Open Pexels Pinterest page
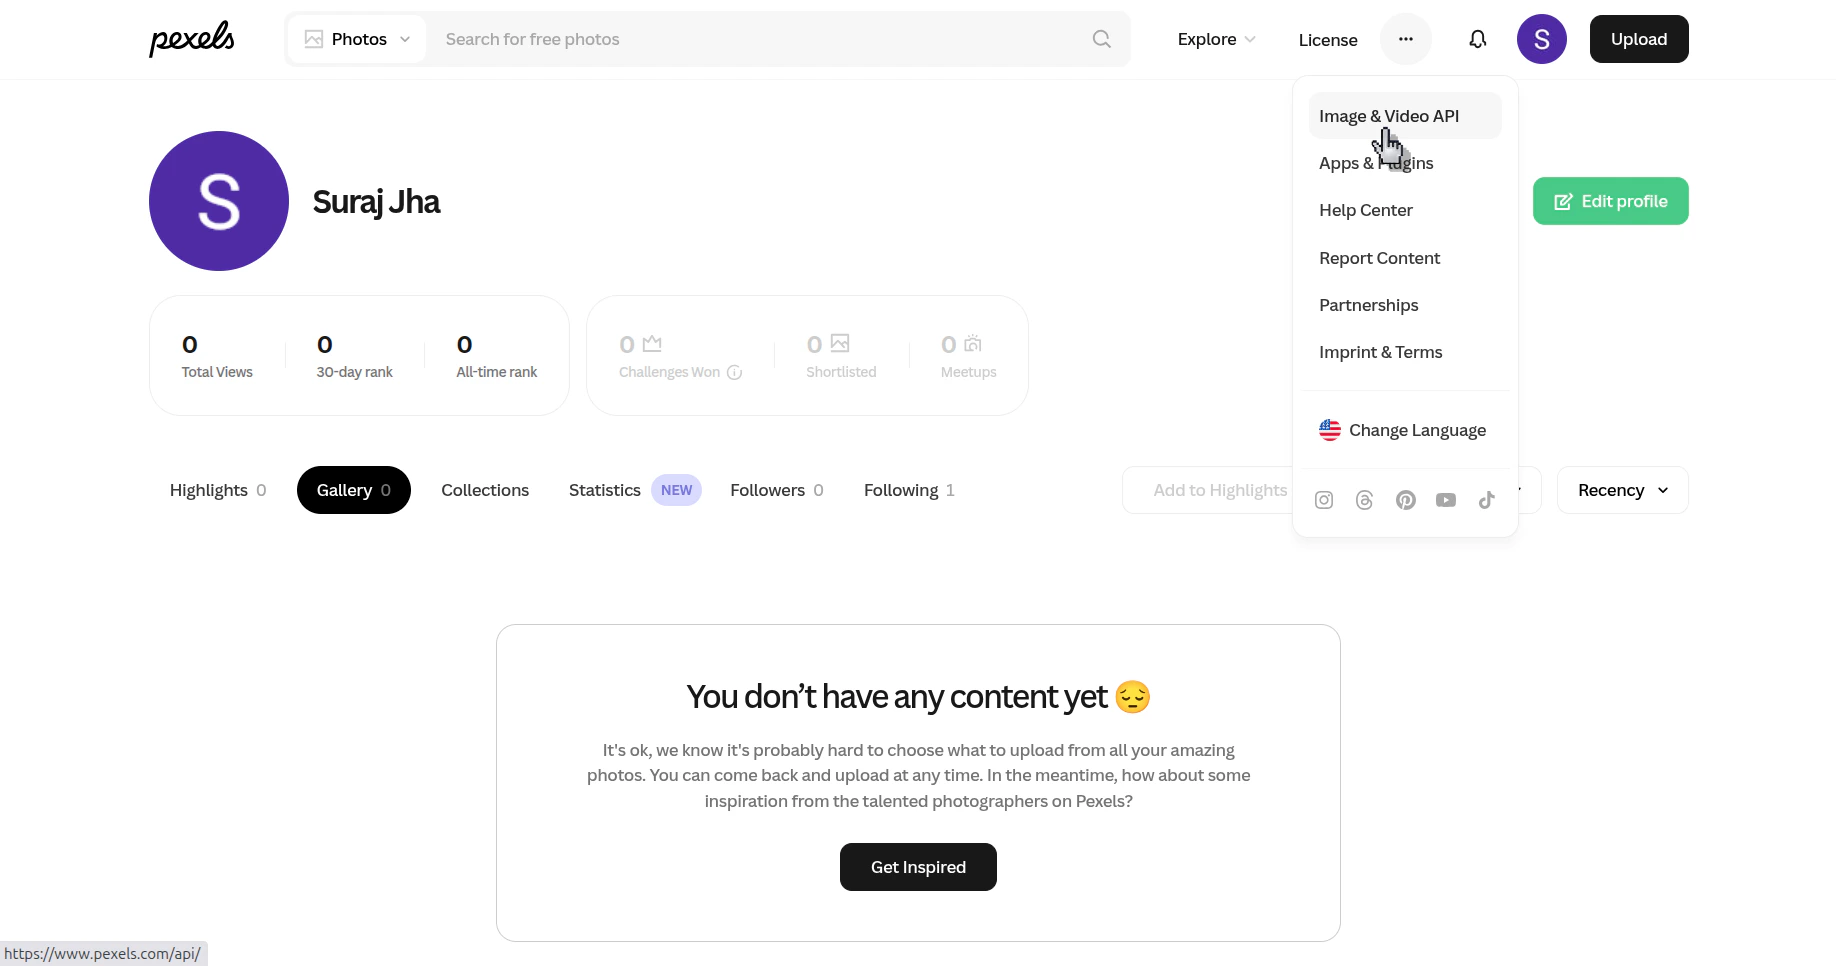This screenshot has width=1836, height=966. [x=1405, y=500]
